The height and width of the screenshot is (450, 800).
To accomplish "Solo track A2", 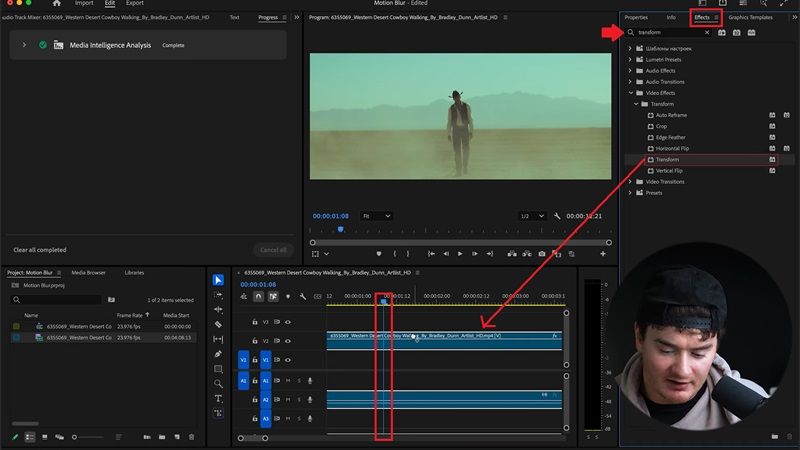I will click(299, 399).
